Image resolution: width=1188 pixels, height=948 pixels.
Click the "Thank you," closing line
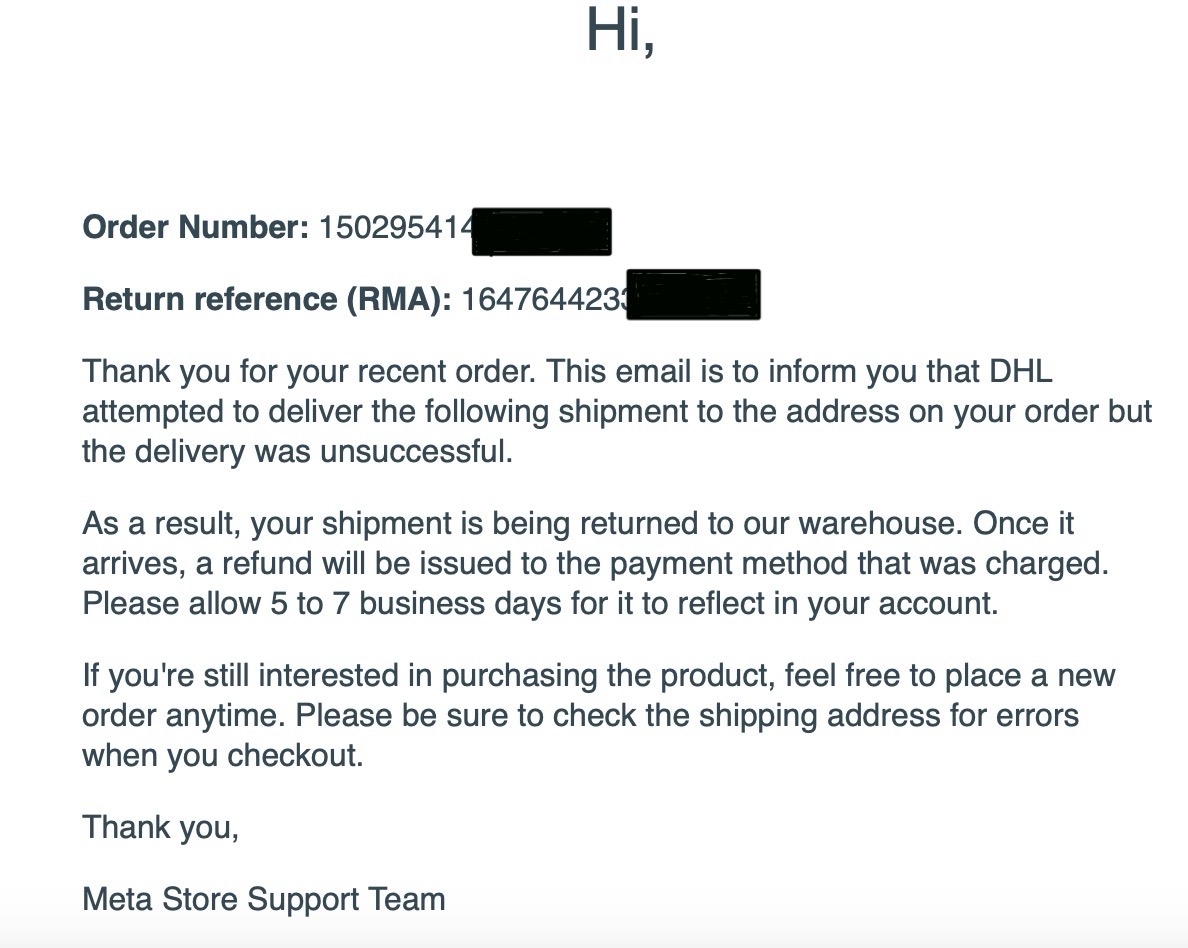160,828
